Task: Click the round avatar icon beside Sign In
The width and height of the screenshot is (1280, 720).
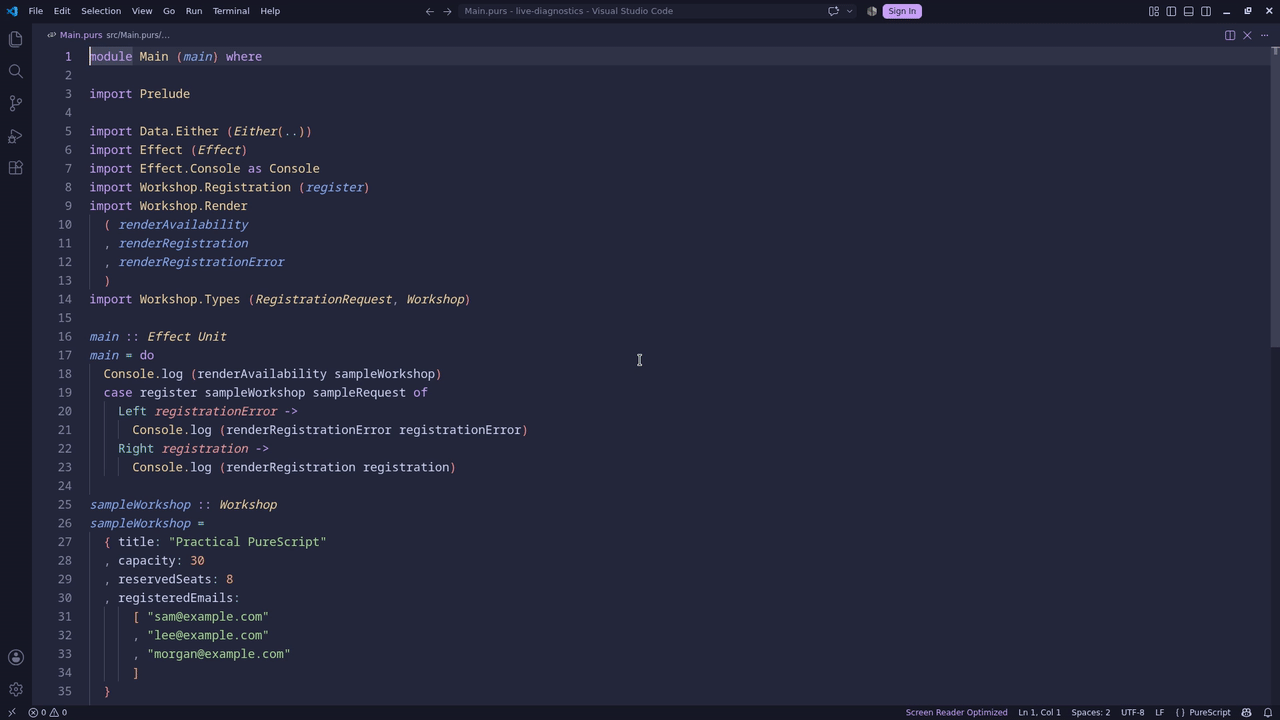Action: pos(872,11)
